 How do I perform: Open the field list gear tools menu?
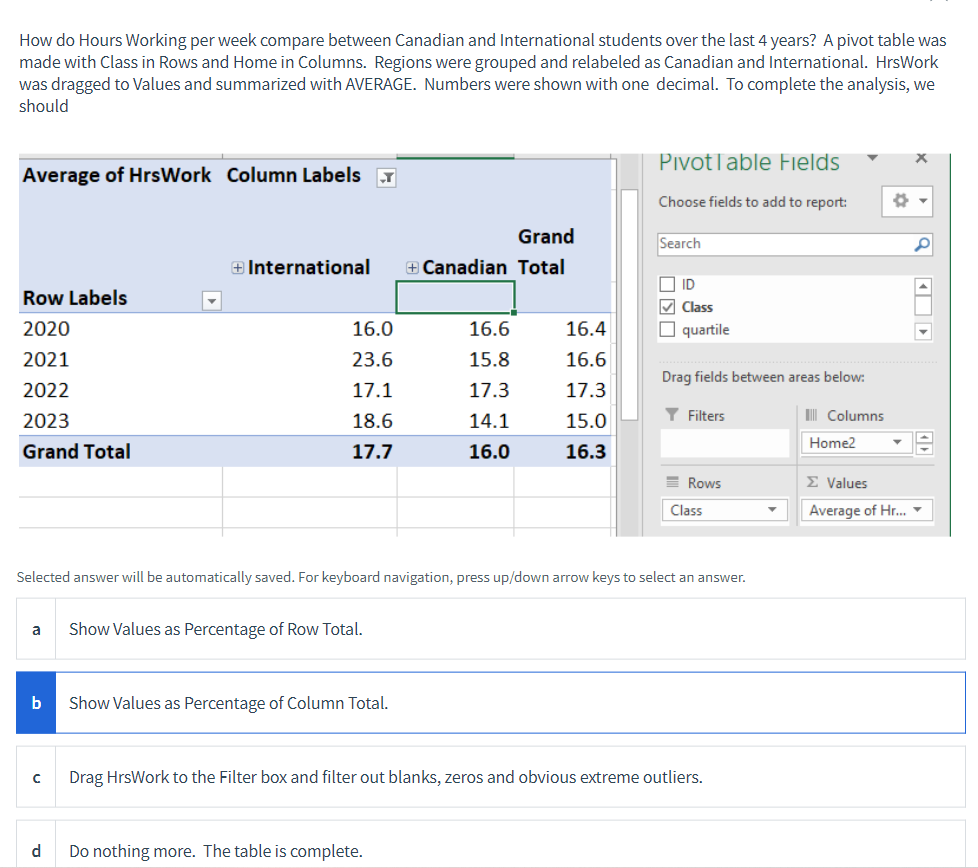pos(908,201)
